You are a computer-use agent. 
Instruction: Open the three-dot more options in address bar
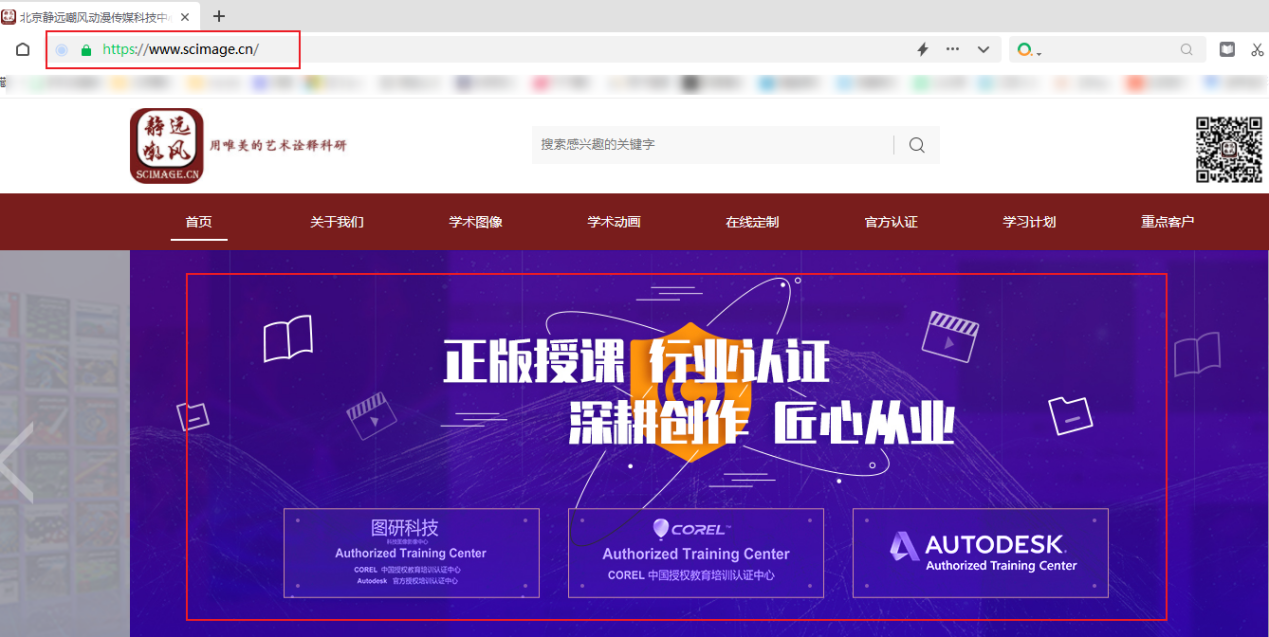(x=952, y=49)
